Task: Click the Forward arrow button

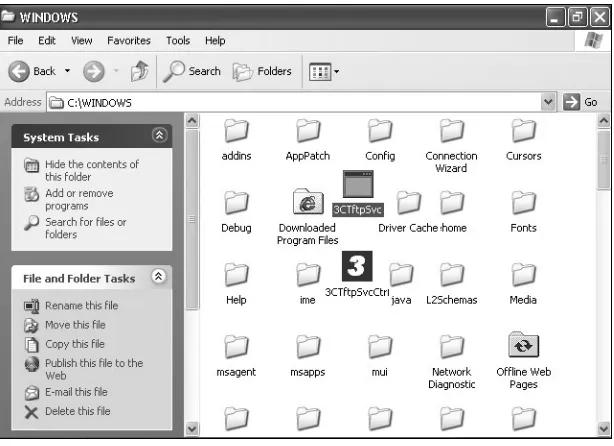Action: click(x=94, y=71)
